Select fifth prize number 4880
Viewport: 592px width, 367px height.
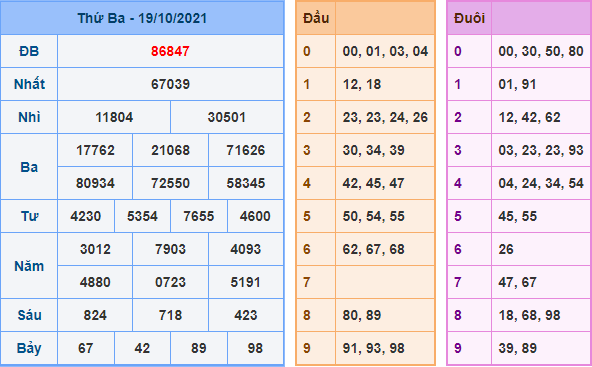tap(95, 282)
